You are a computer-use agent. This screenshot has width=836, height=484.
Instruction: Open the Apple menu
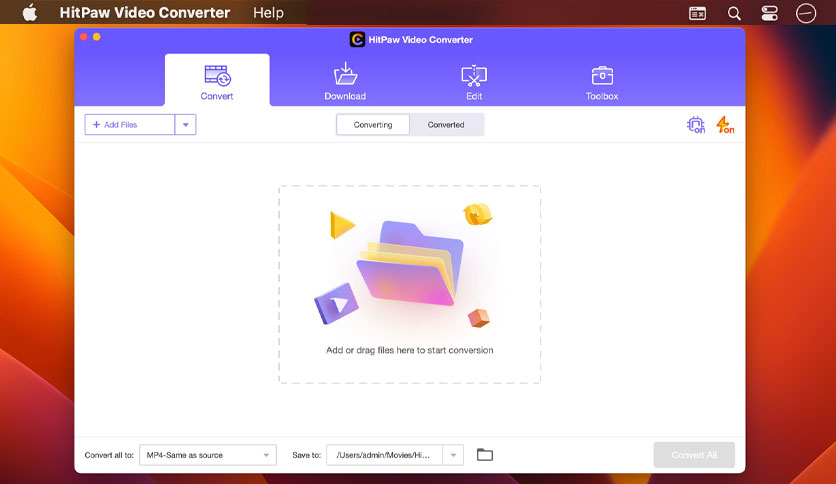click(30, 12)
